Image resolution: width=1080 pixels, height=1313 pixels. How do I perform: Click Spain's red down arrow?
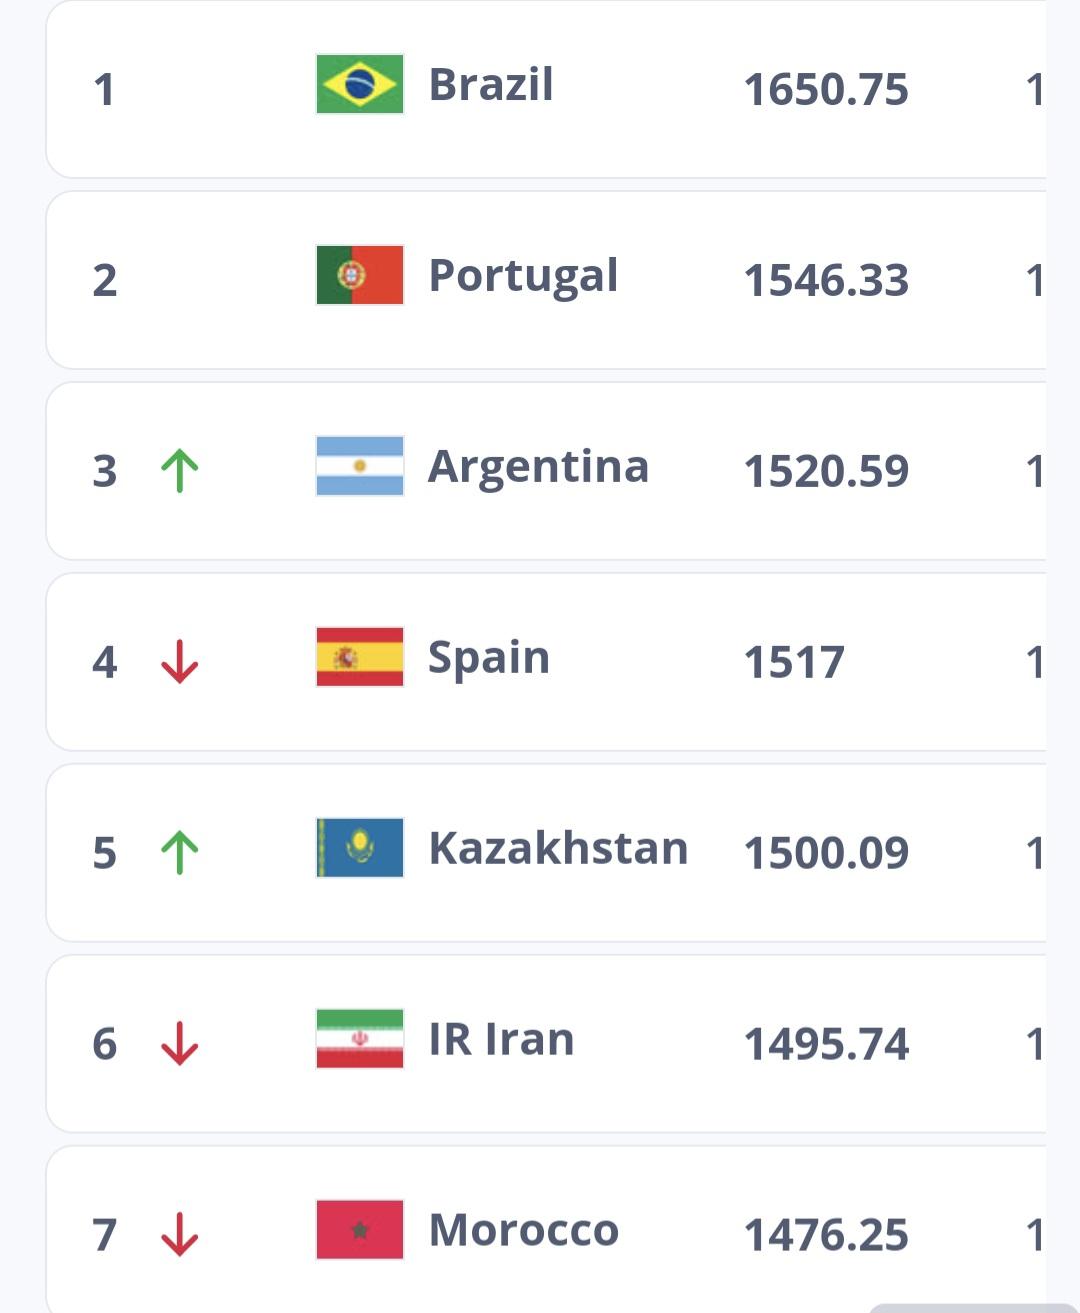[180, 661]
